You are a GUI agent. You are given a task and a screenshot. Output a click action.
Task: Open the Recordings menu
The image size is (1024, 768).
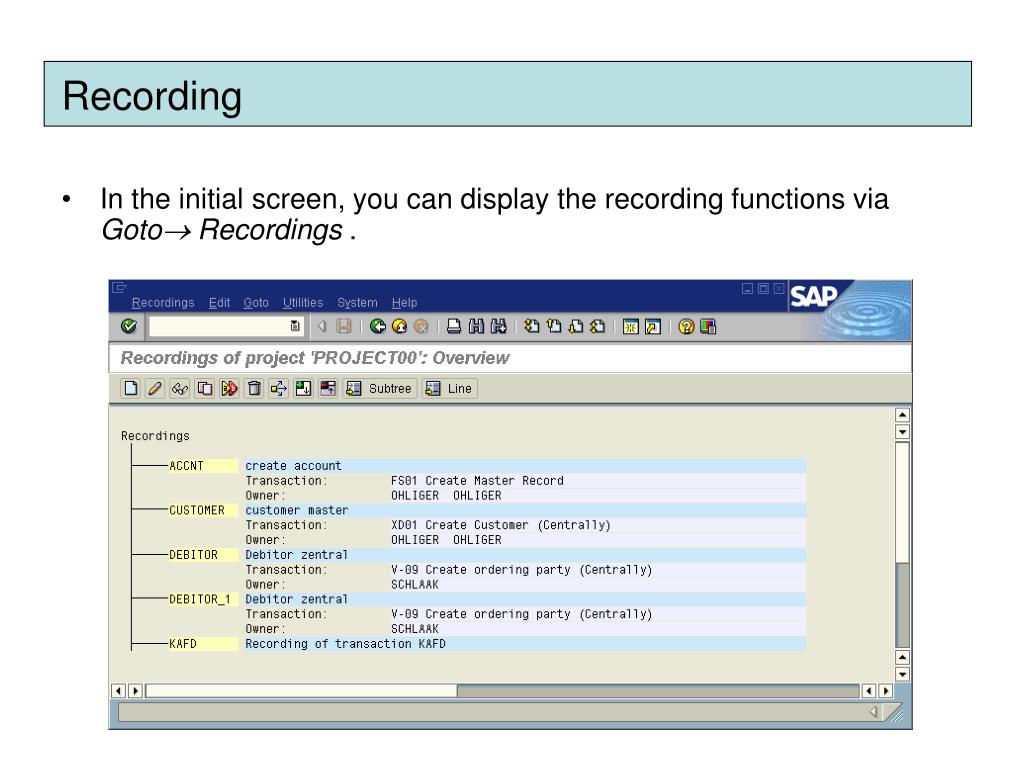pos(164,303)
